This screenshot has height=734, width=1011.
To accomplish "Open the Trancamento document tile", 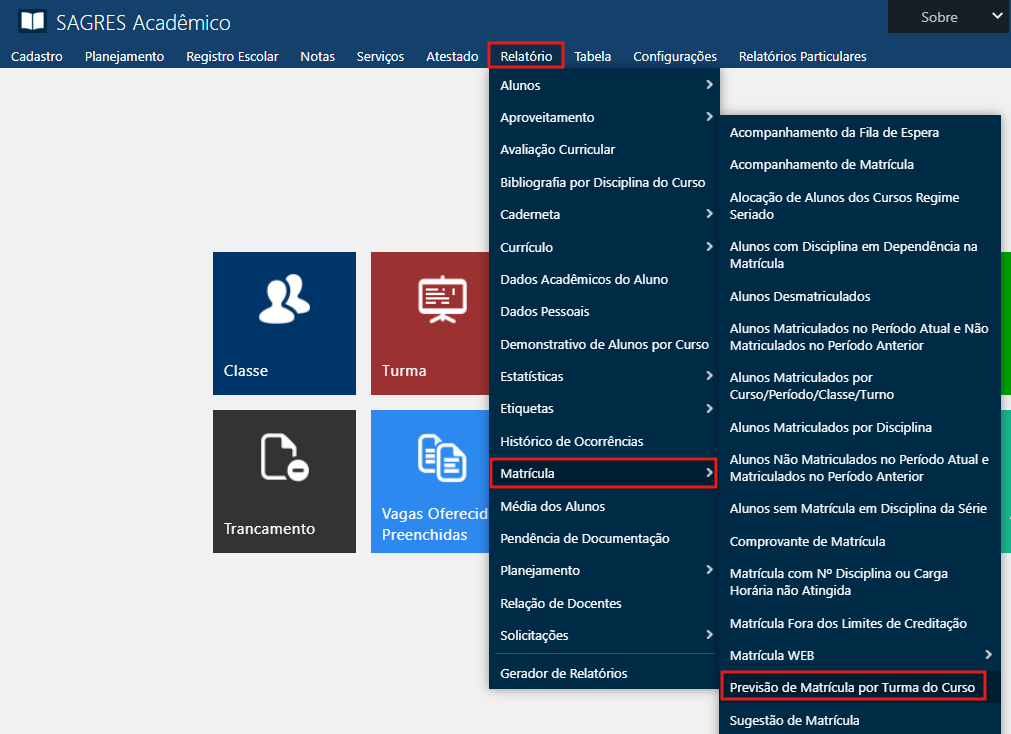I will click(284, 459).
